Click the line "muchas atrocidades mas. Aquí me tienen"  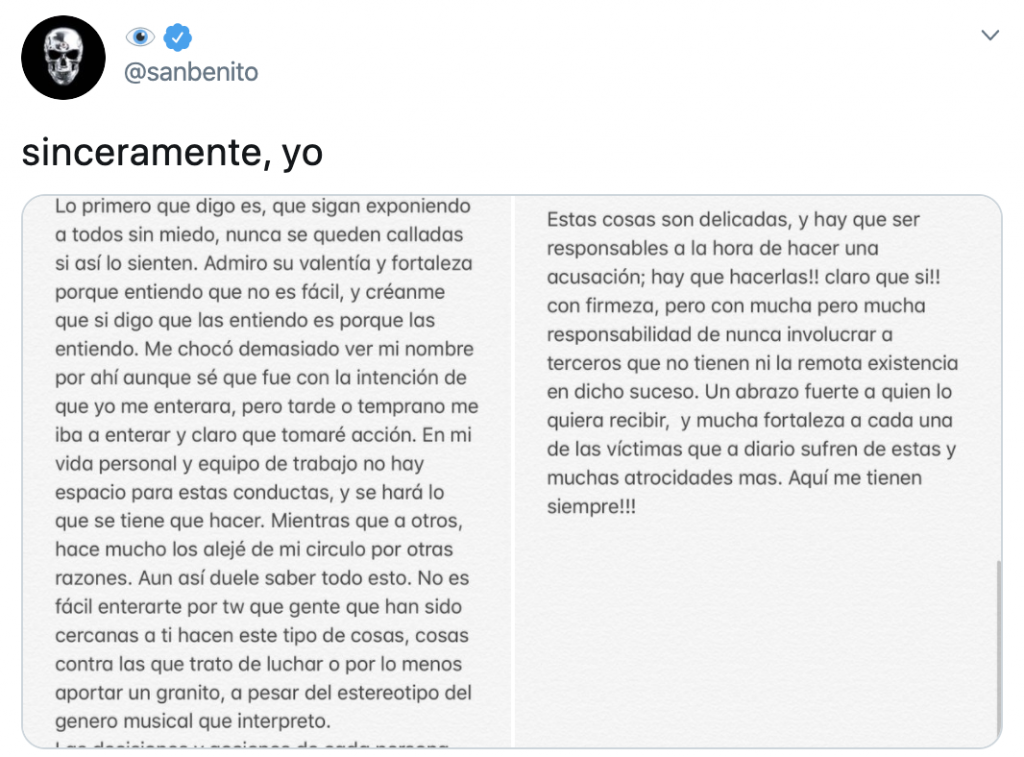coord(734,477)
